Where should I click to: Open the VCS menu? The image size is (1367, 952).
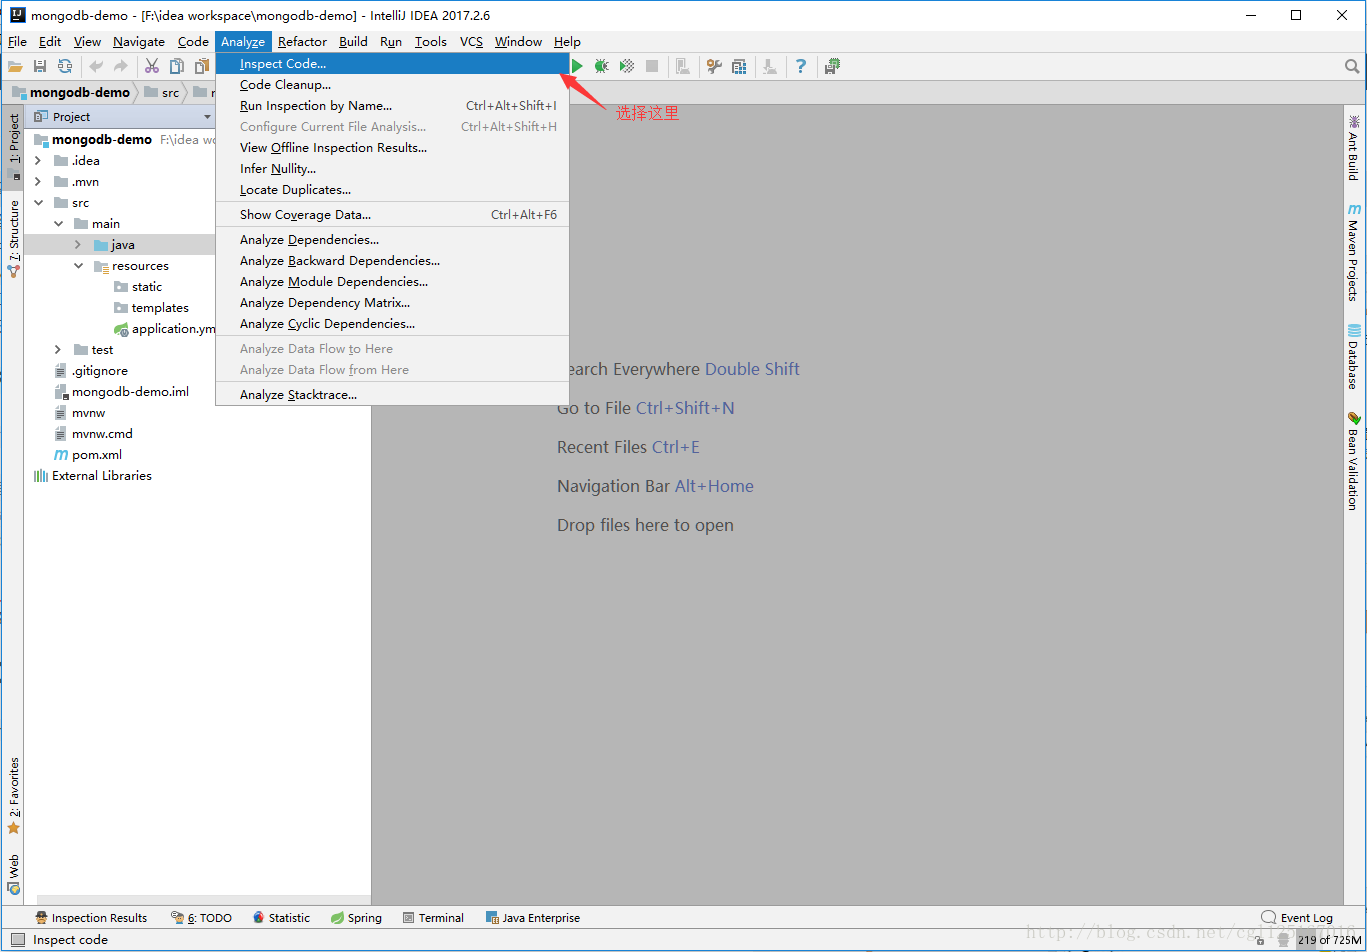(x=471, y=41)
